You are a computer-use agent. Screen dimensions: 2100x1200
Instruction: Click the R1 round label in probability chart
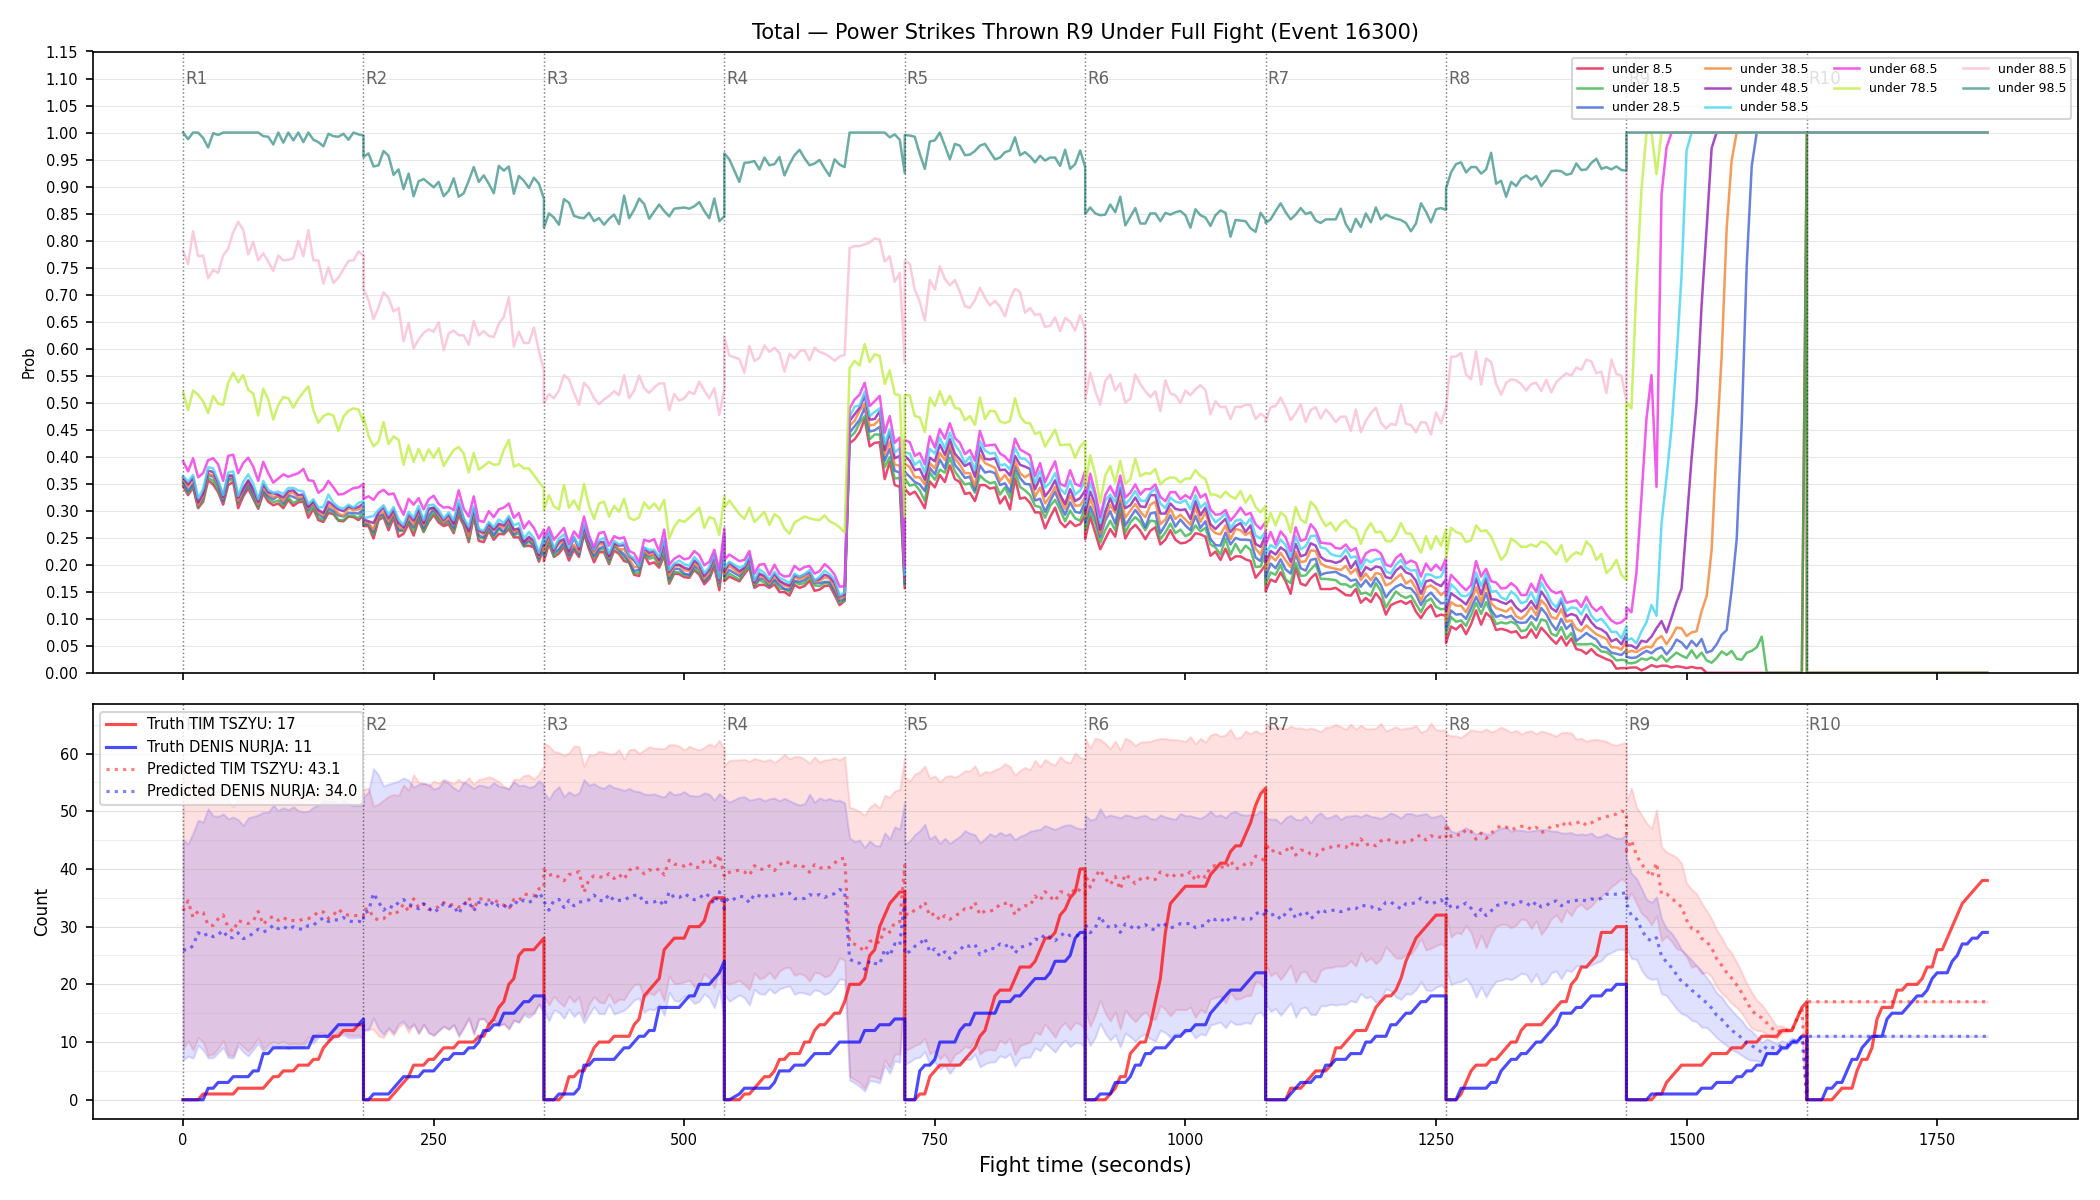196,78
